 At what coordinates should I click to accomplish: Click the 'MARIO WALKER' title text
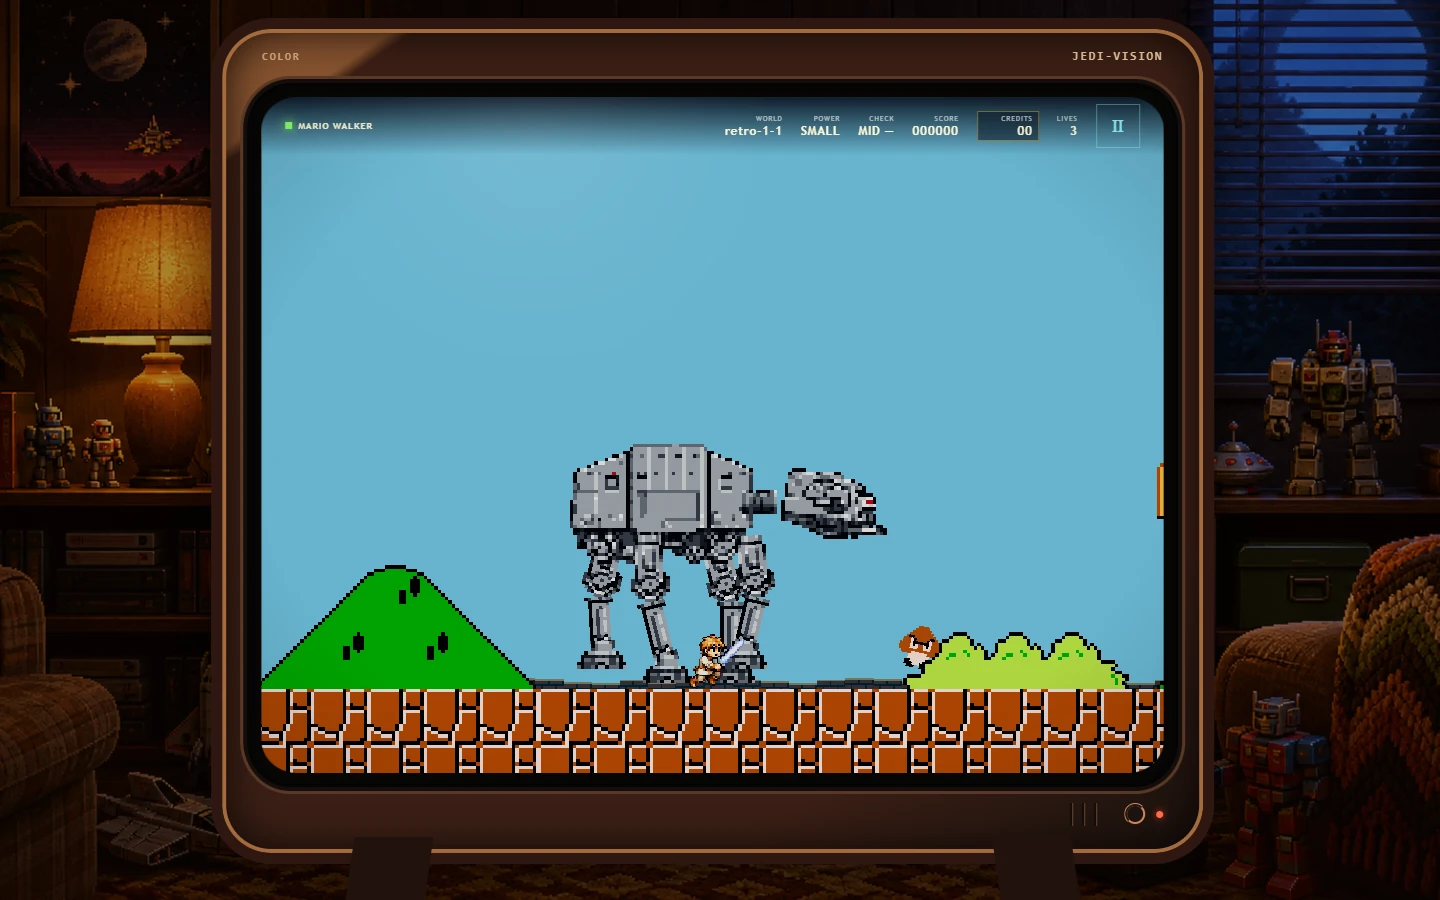[x=335, y=126]
